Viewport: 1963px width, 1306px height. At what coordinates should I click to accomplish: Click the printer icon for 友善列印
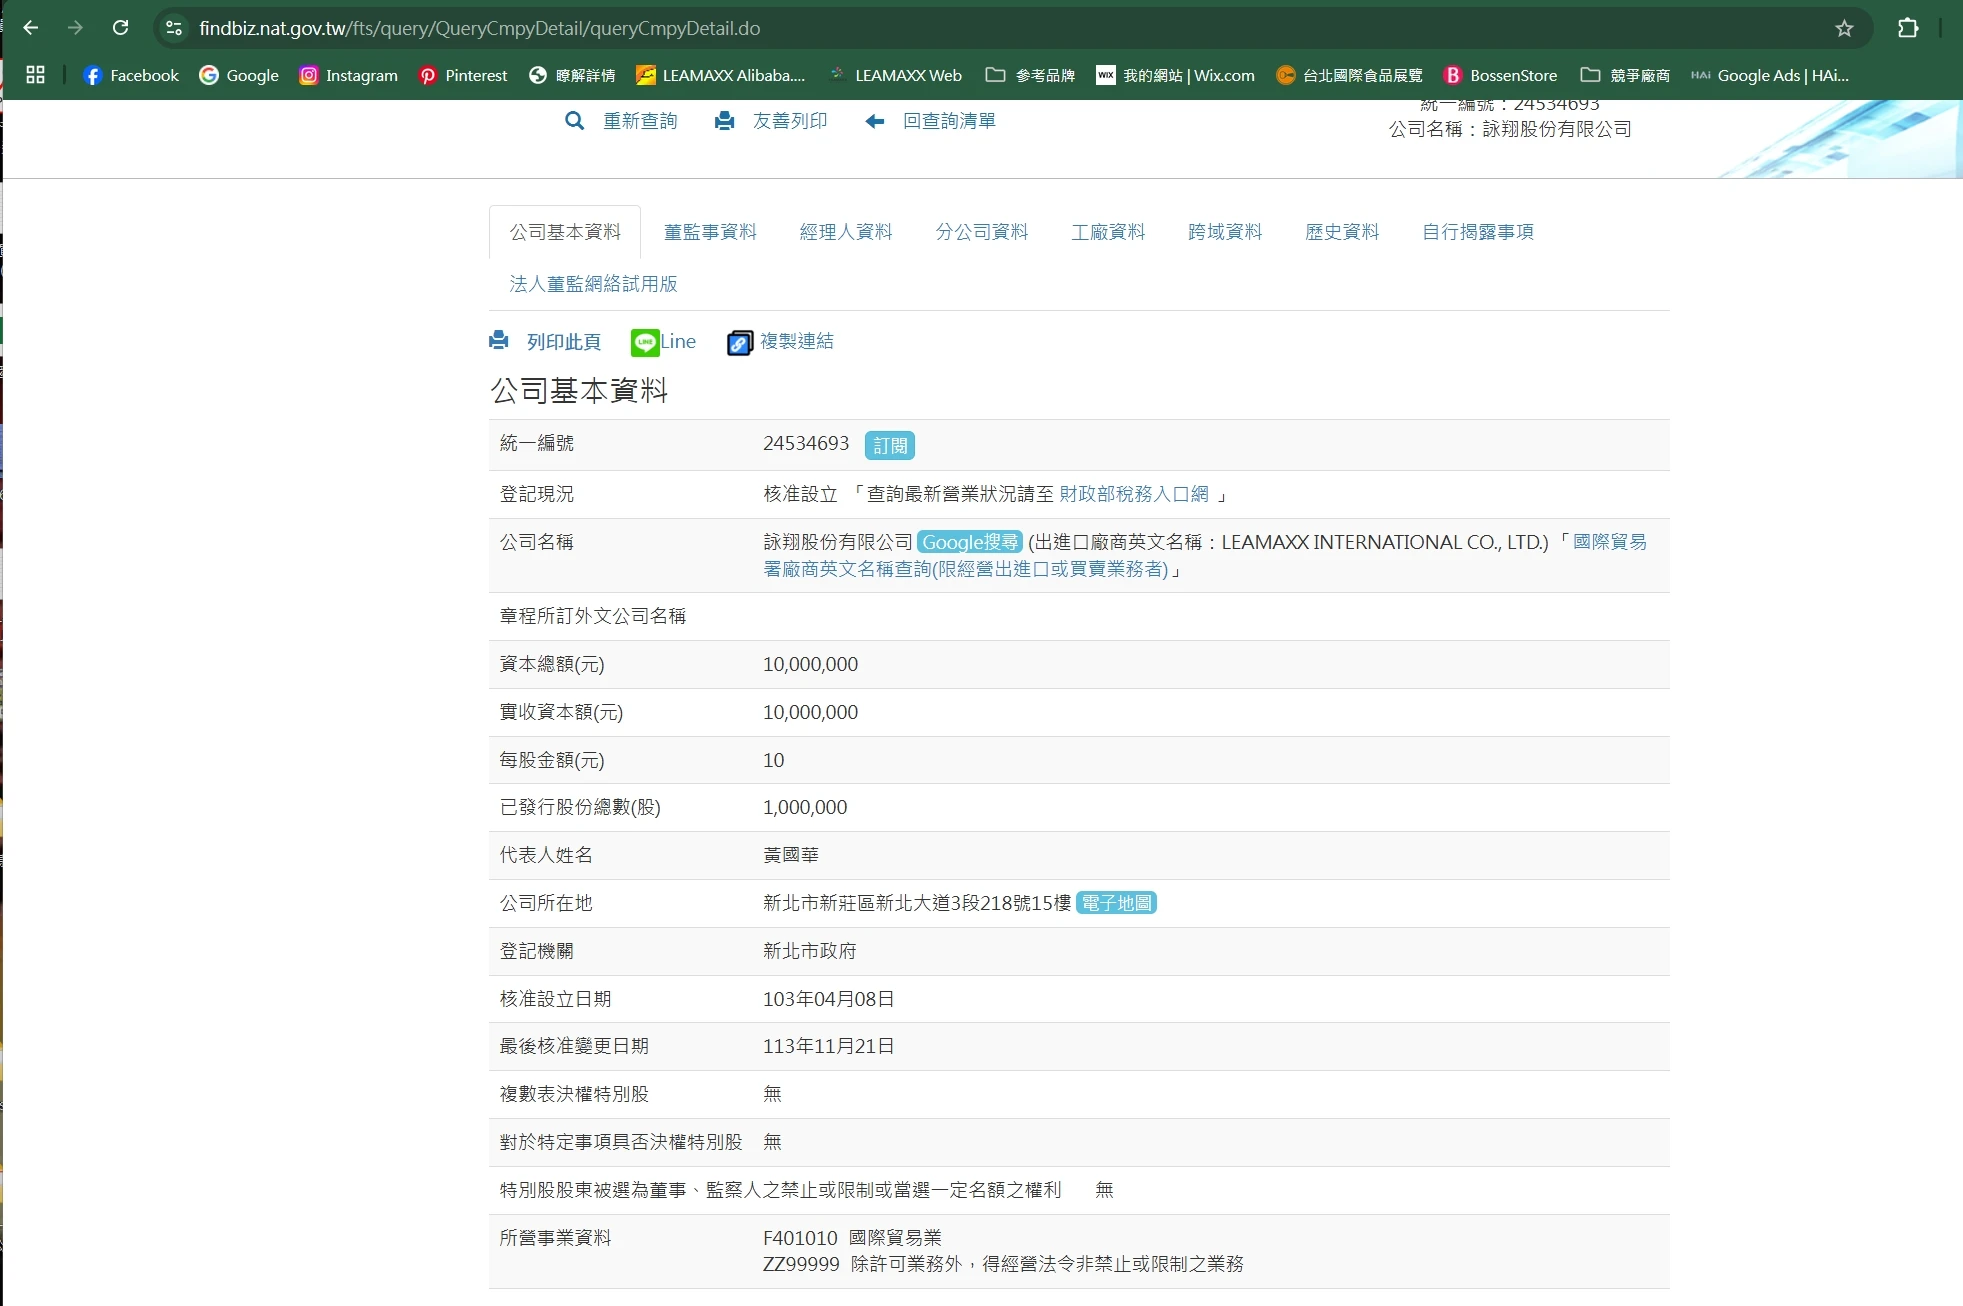click(725, 121)
